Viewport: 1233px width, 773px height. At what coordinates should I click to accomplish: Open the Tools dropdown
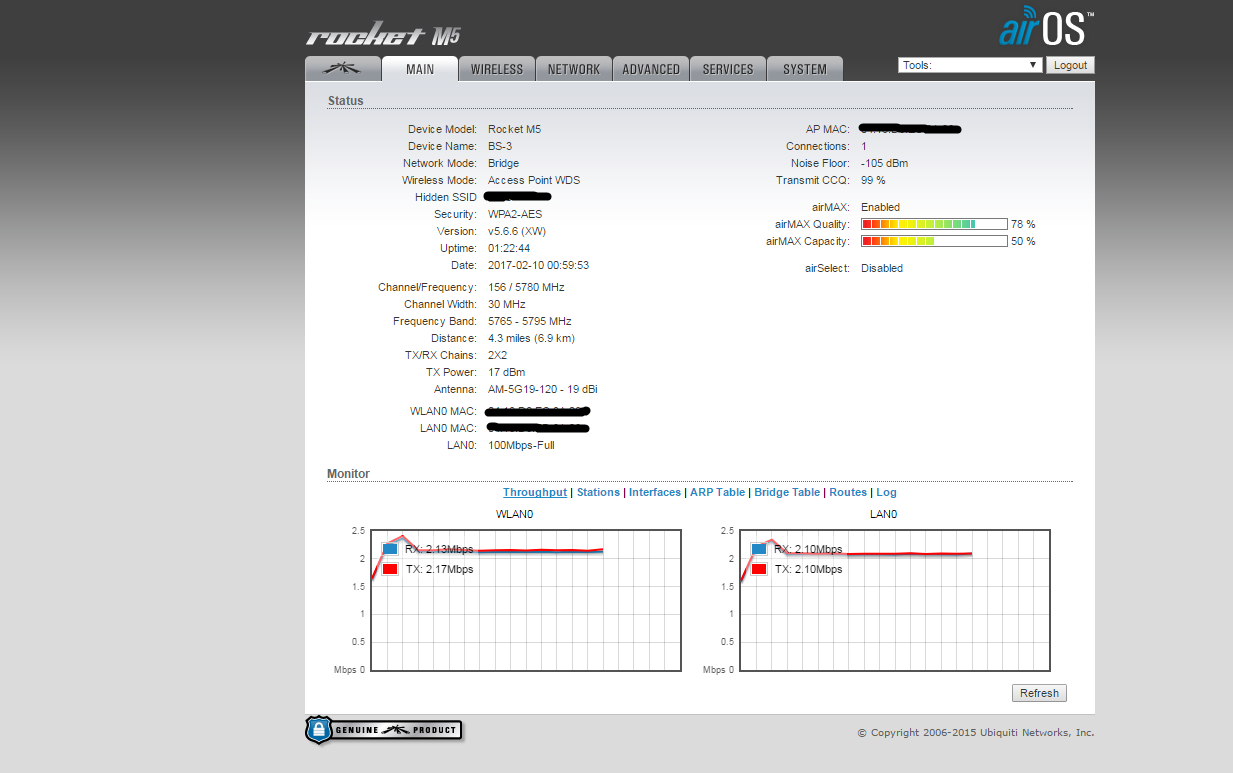point(970,65)
